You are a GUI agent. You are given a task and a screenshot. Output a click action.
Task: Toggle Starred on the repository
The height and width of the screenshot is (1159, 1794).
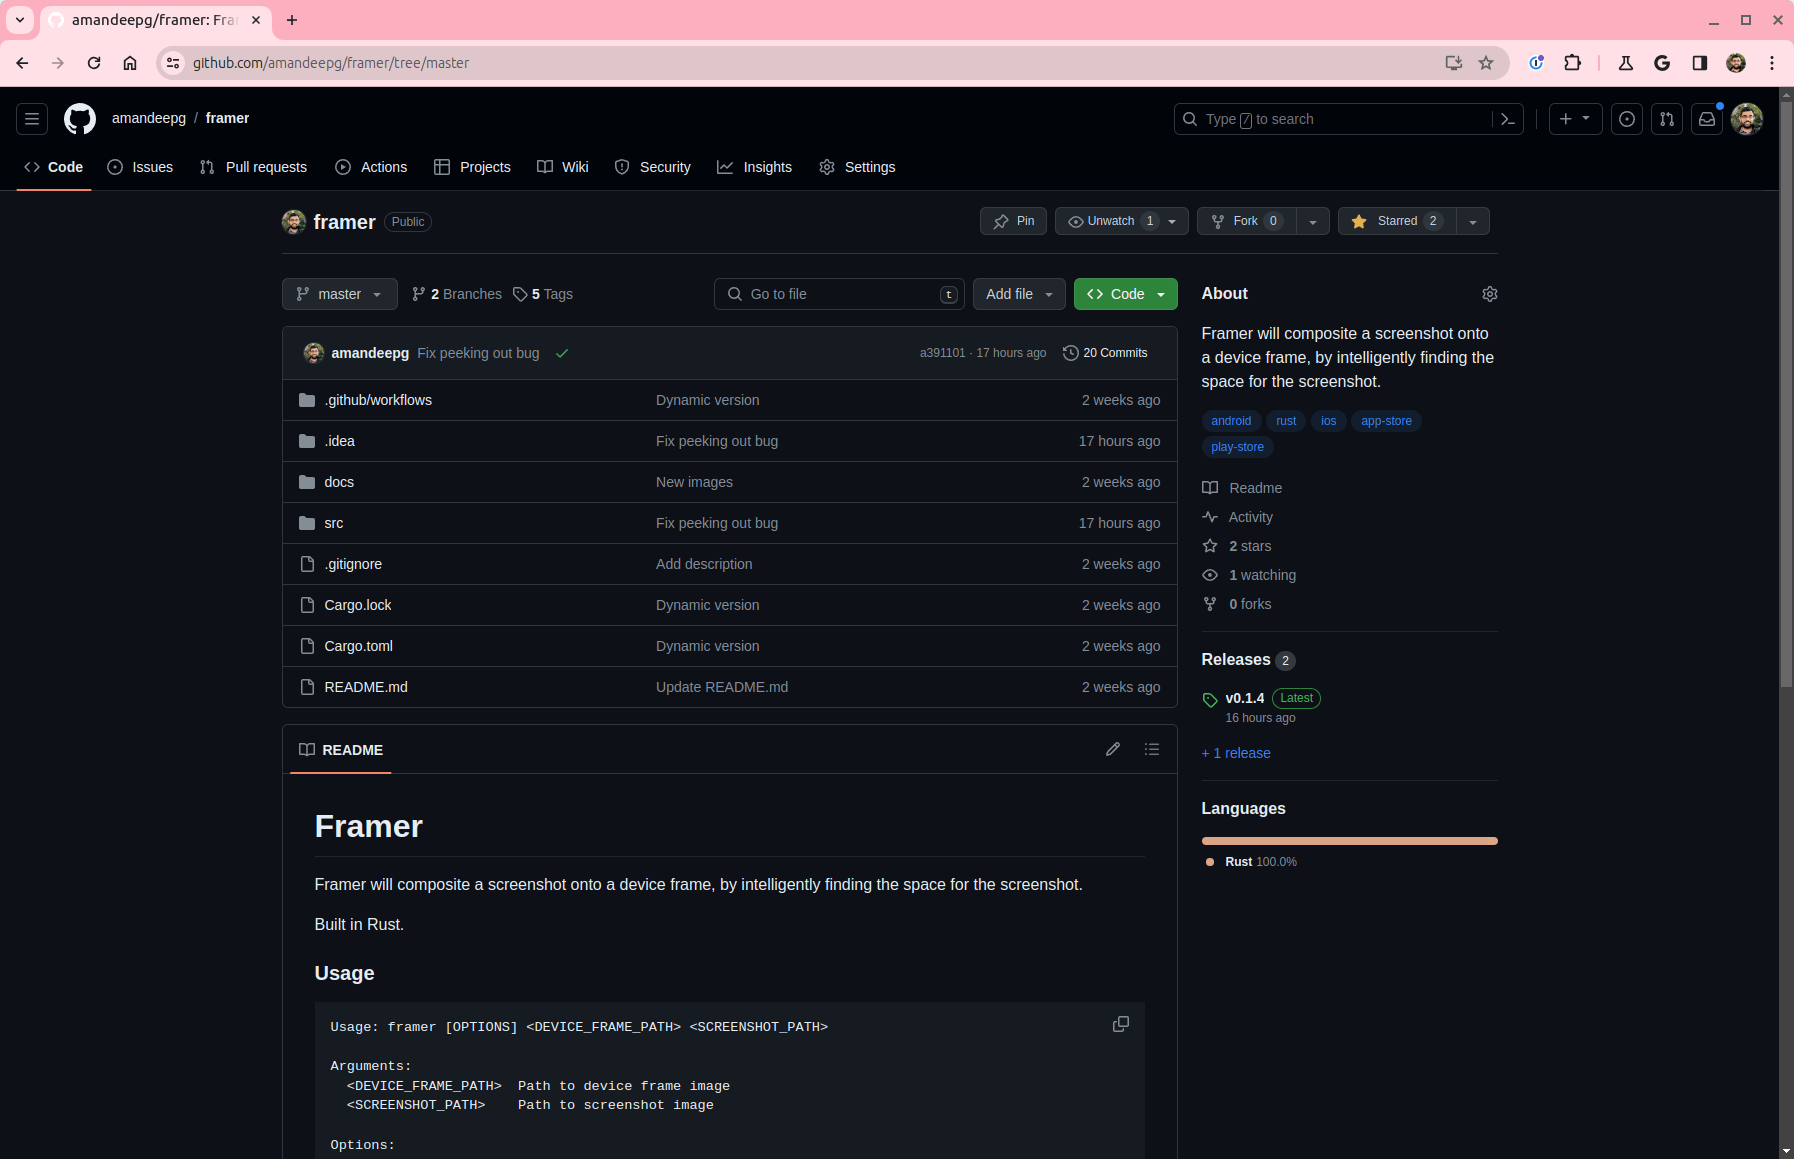coord(1398,221)
